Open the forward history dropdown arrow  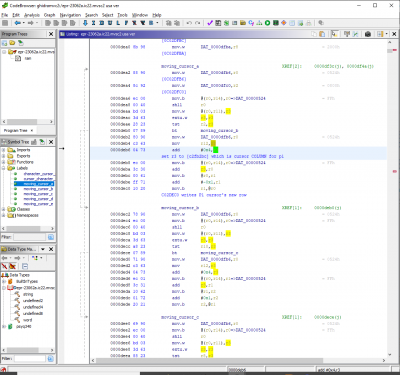[x=37, y=23]
